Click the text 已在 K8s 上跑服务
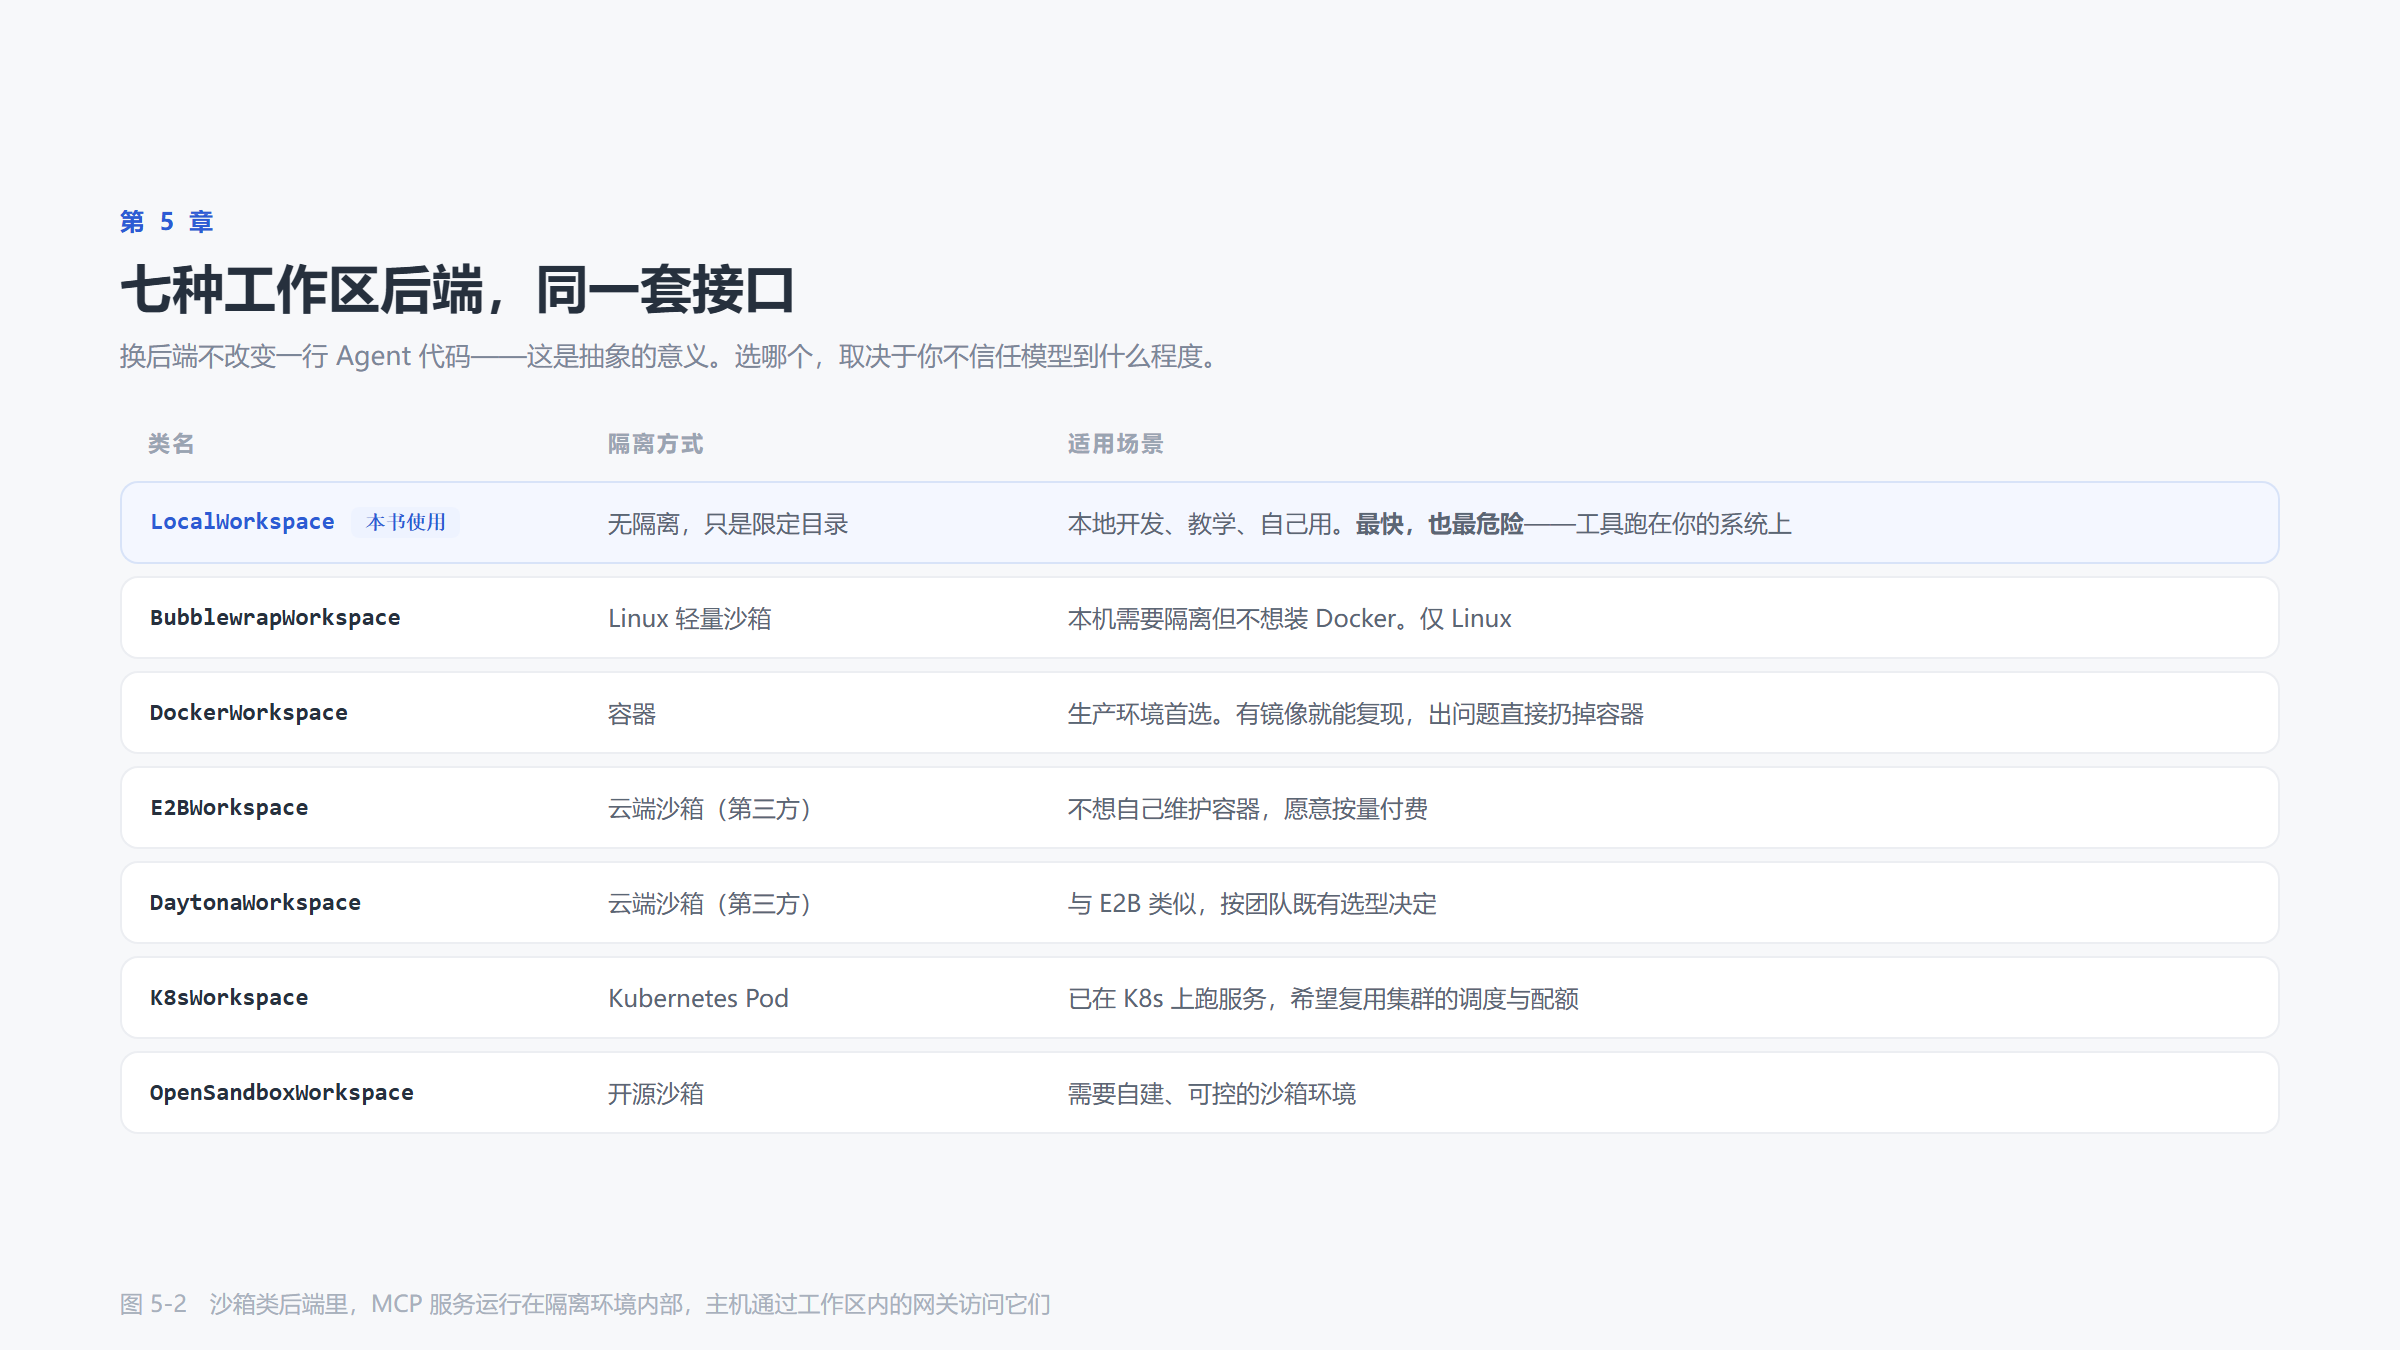The image size is (2400, 1350). (x=1167, y=999)
